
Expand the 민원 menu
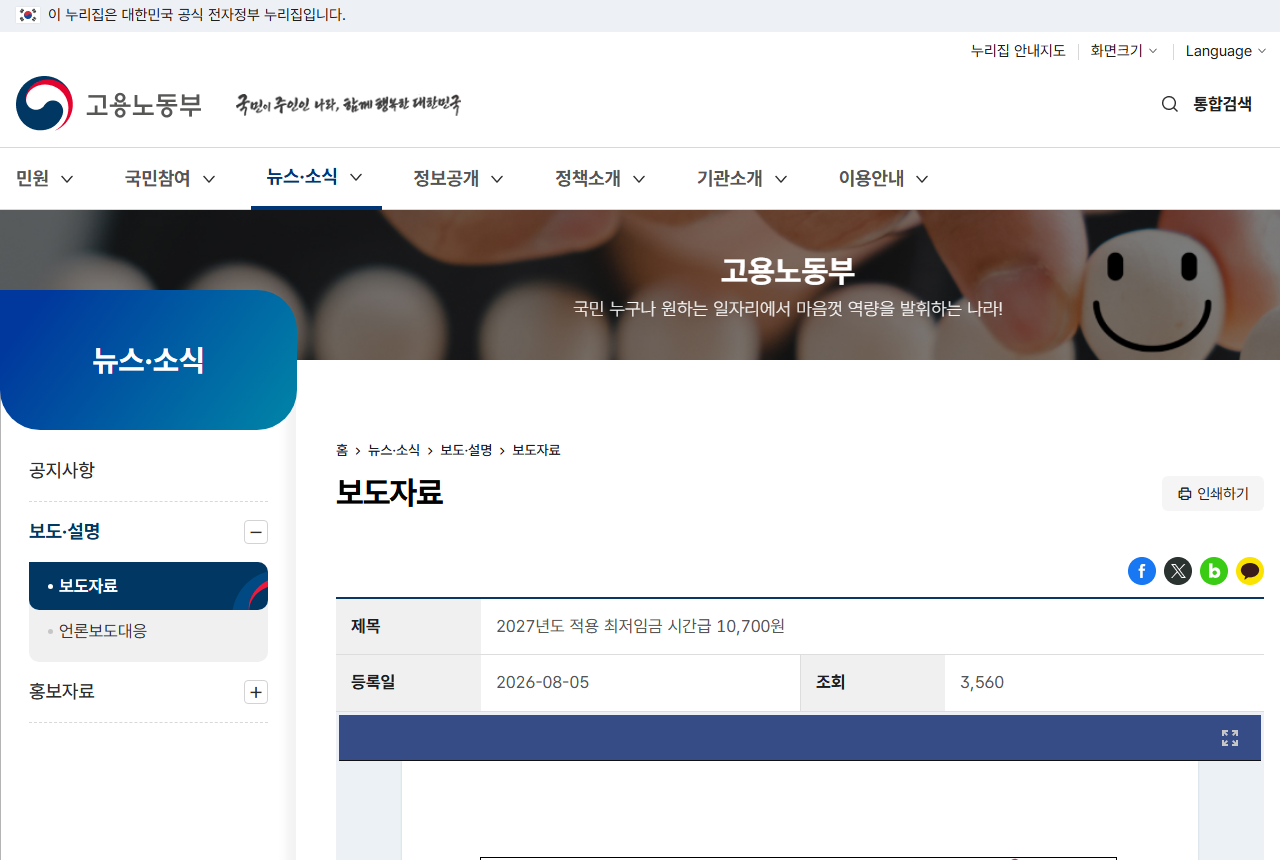click(45, 179)
